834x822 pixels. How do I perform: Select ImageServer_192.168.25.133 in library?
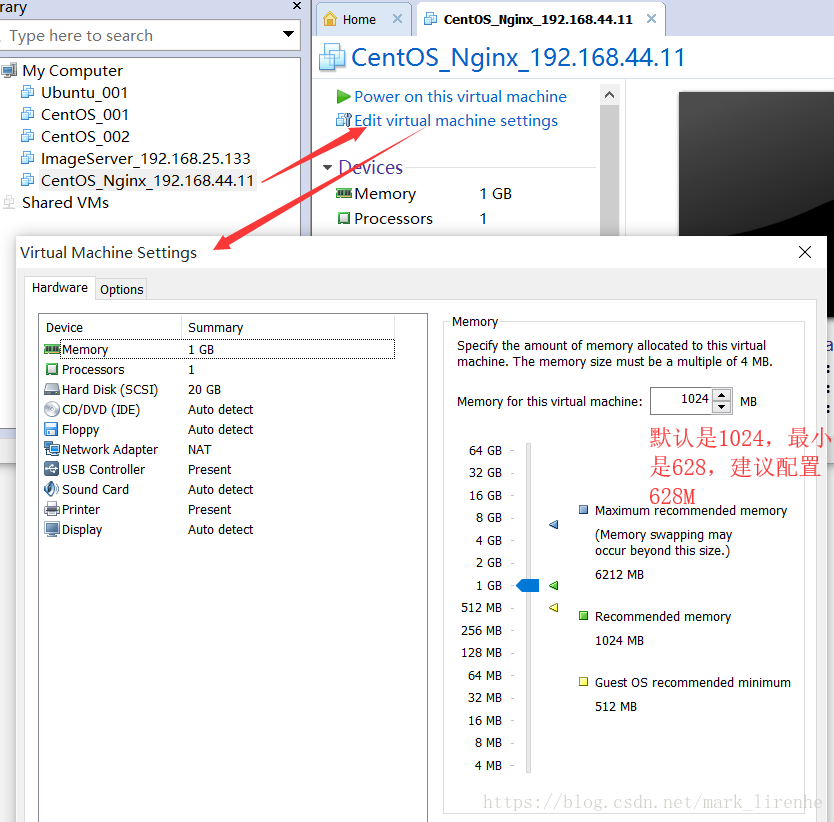146,159
